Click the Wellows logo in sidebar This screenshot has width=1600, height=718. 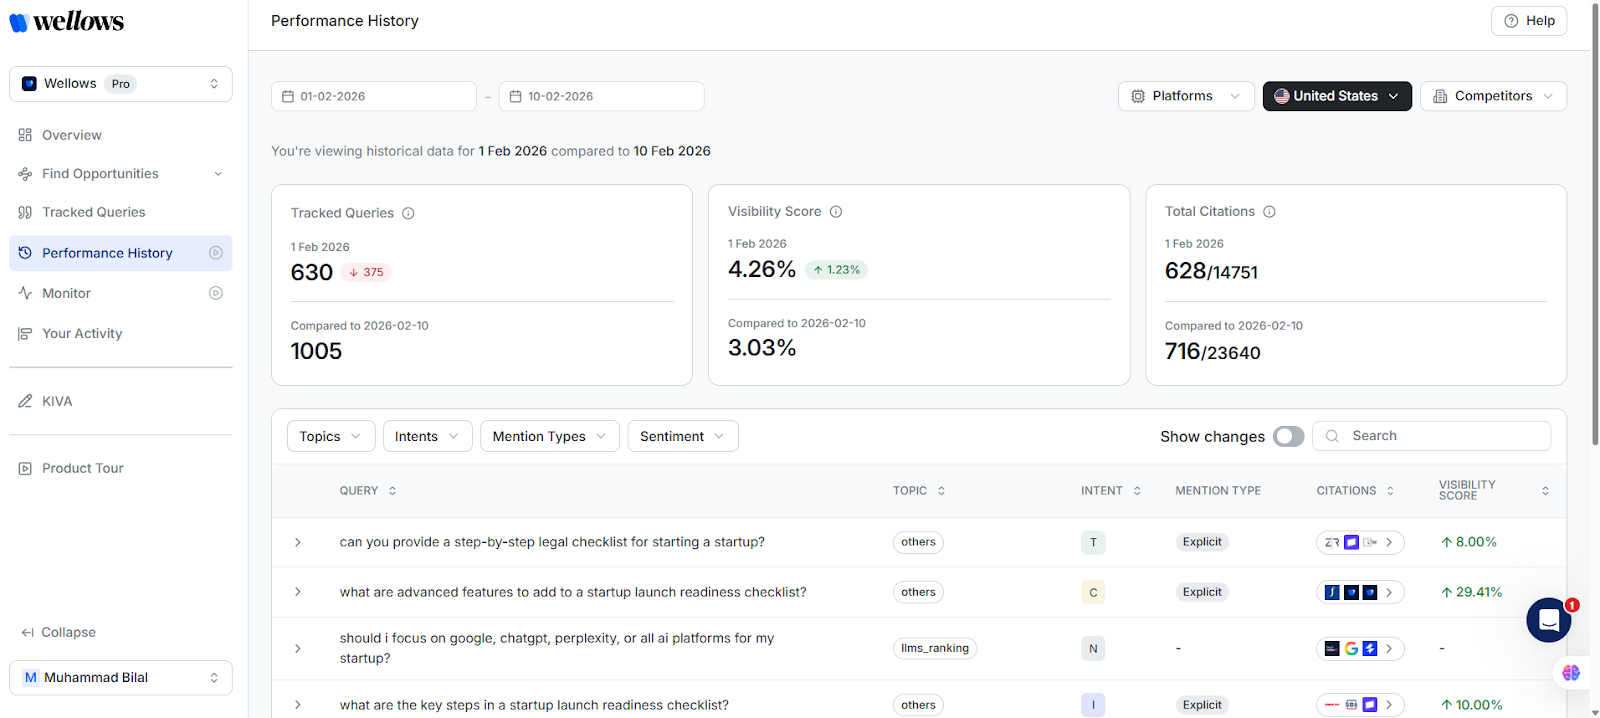point(66,22)
